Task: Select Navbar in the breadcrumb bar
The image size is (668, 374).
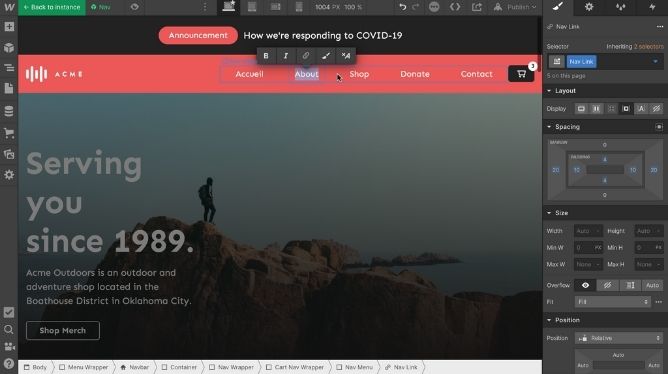Action: (x=135, y=367)
